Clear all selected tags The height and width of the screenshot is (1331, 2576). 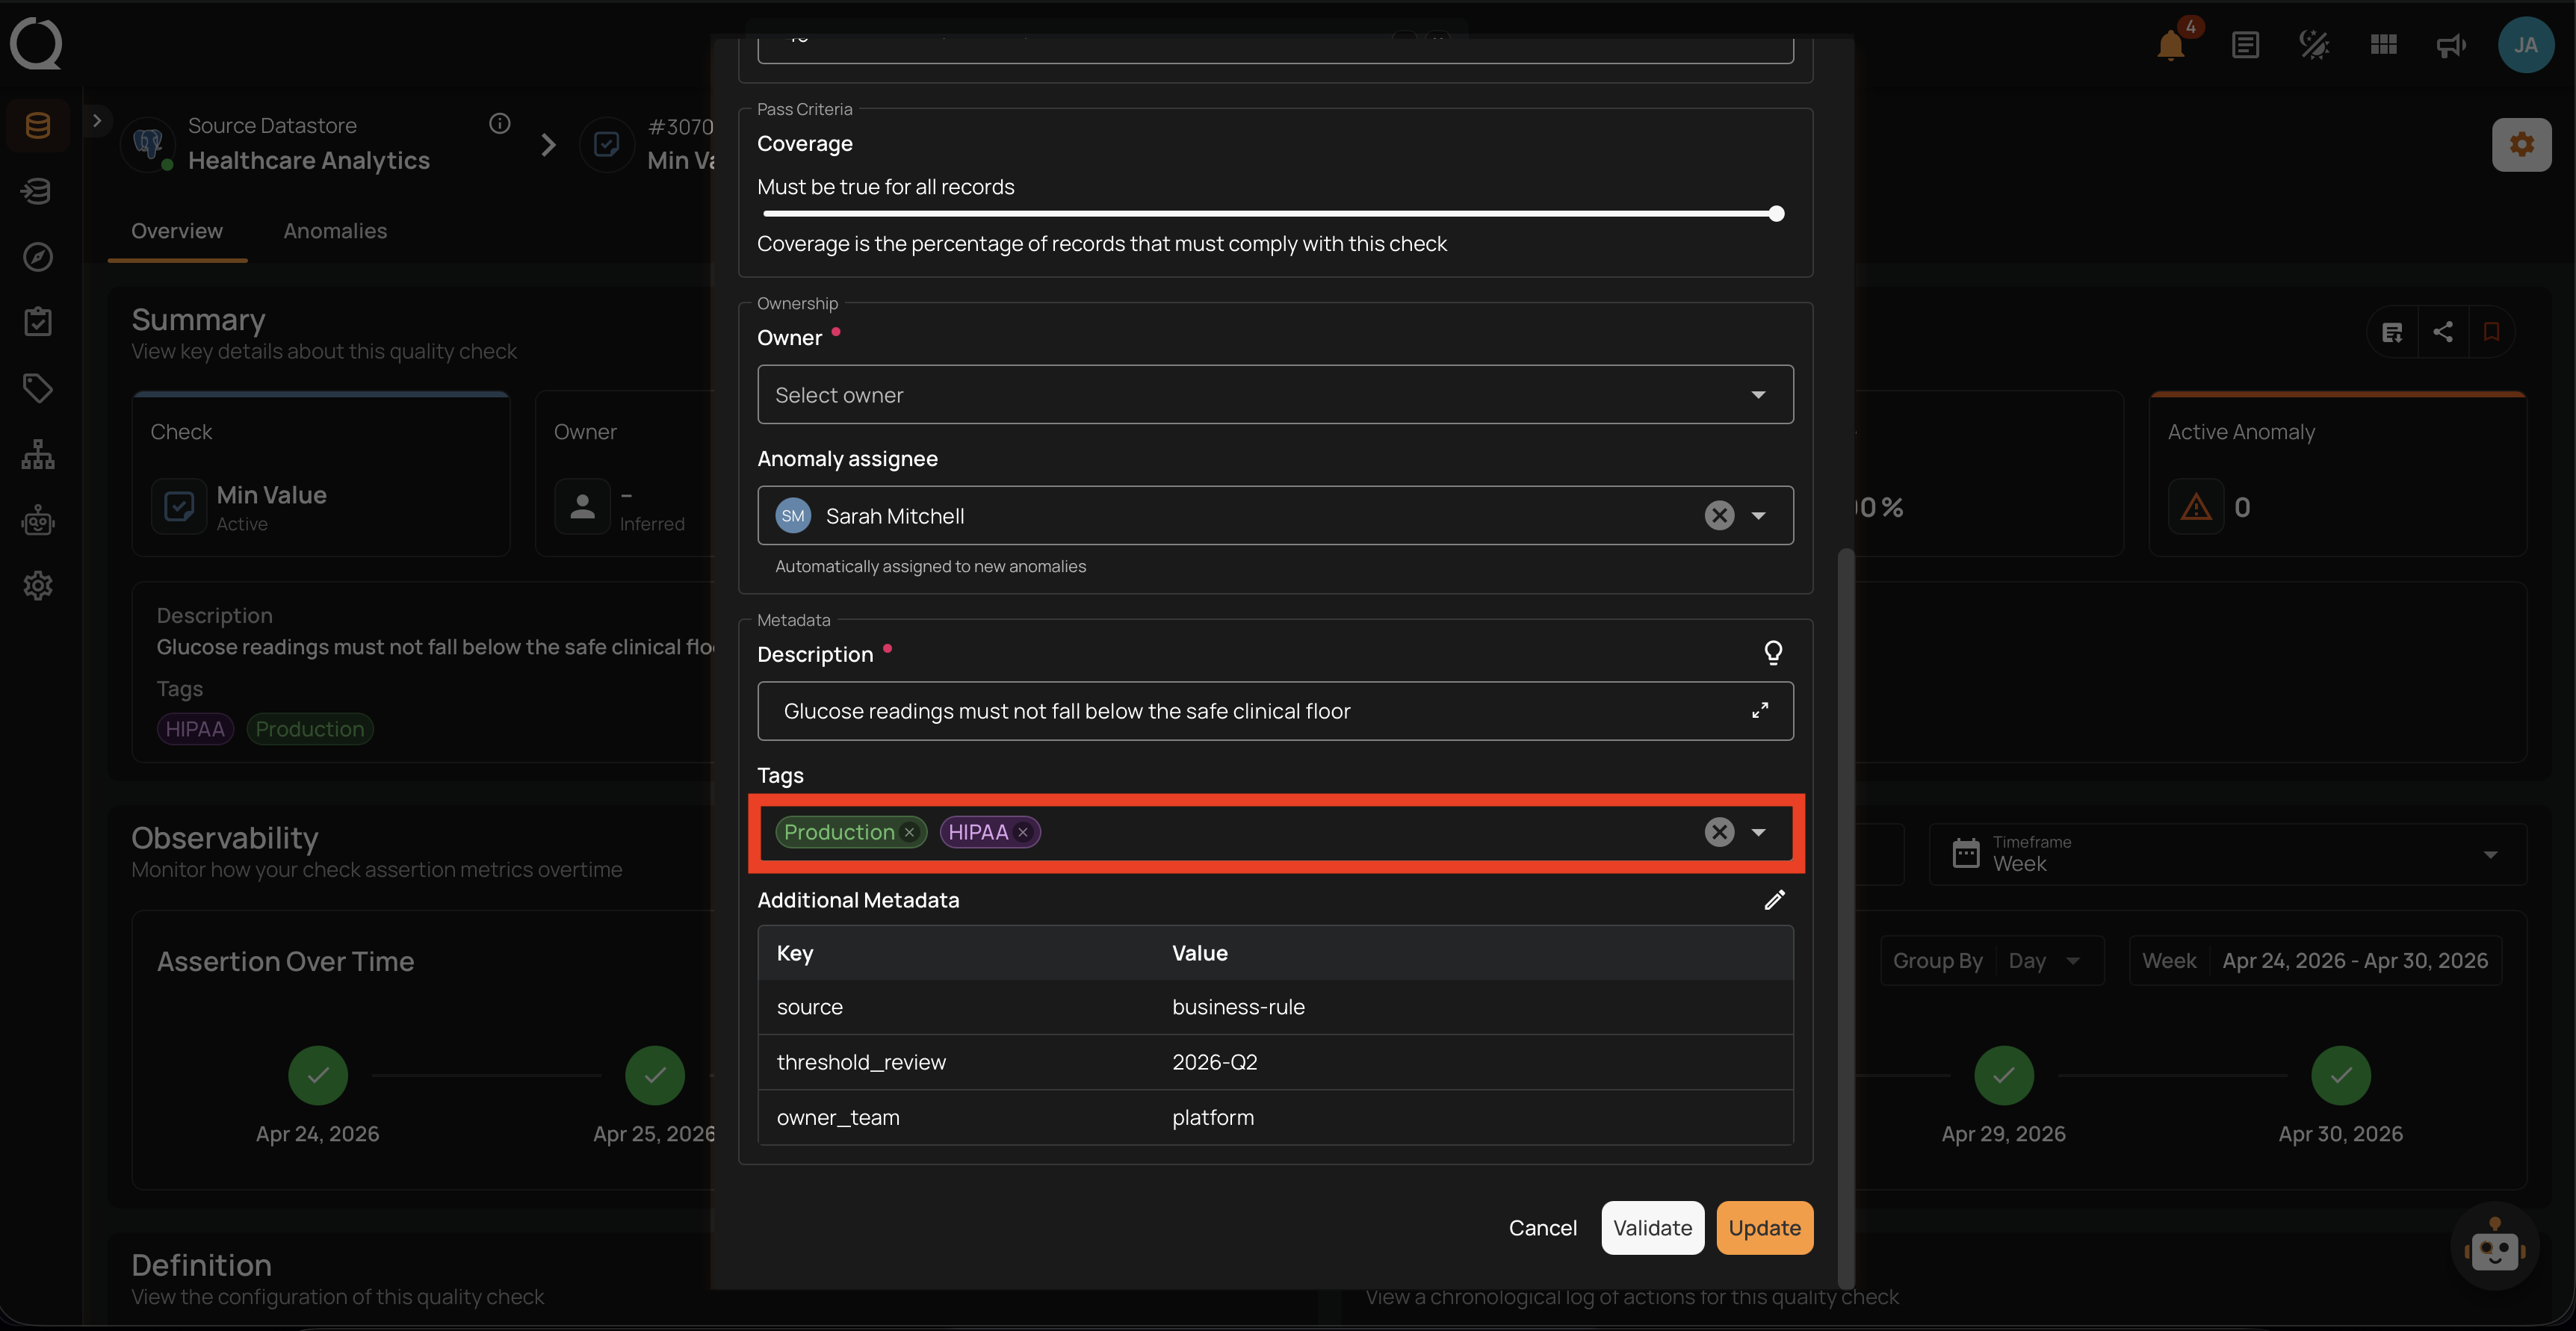coord(1719,832)
